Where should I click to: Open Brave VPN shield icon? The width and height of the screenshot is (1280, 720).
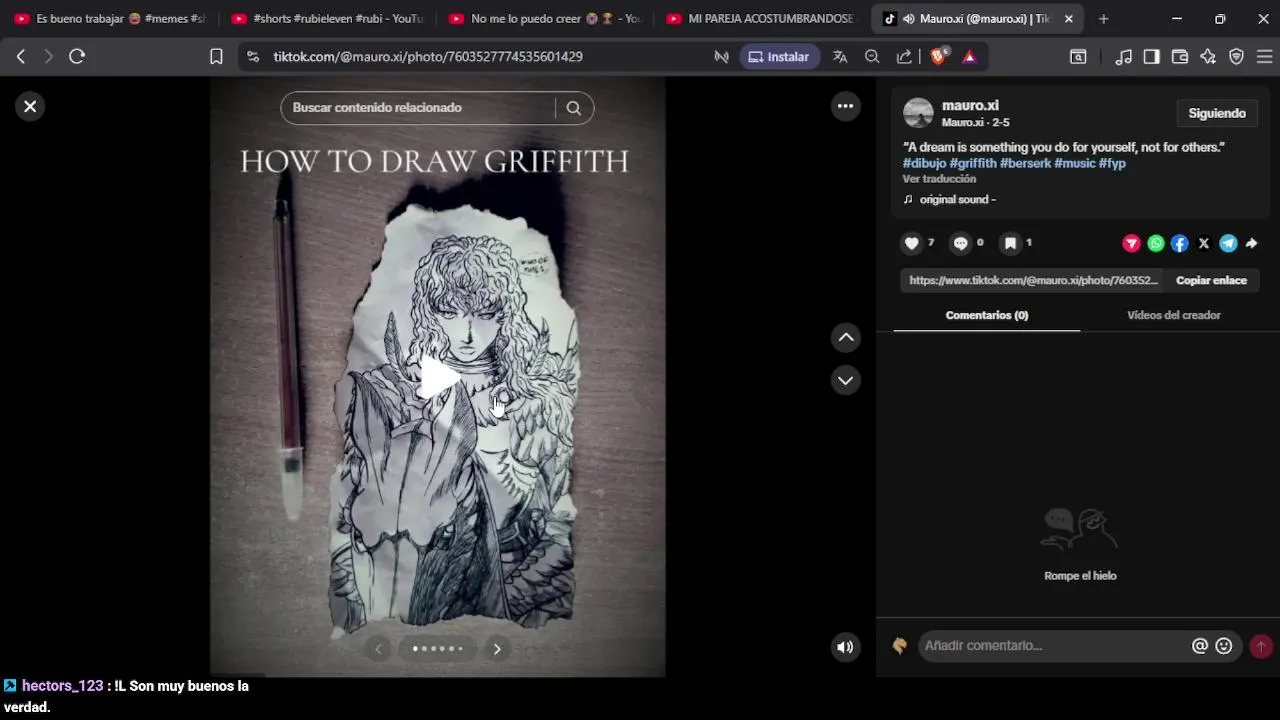[1236, 57]
